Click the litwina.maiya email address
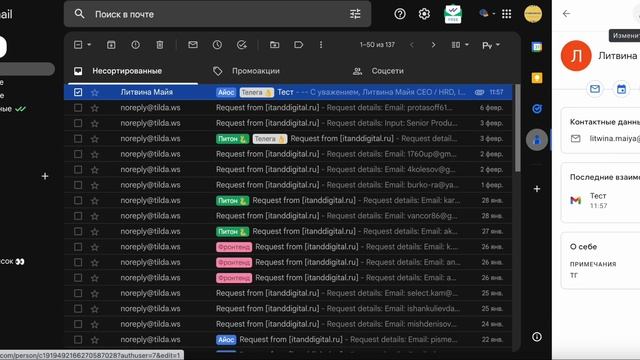Screen dimensions: 640x360 click(614, 139)
